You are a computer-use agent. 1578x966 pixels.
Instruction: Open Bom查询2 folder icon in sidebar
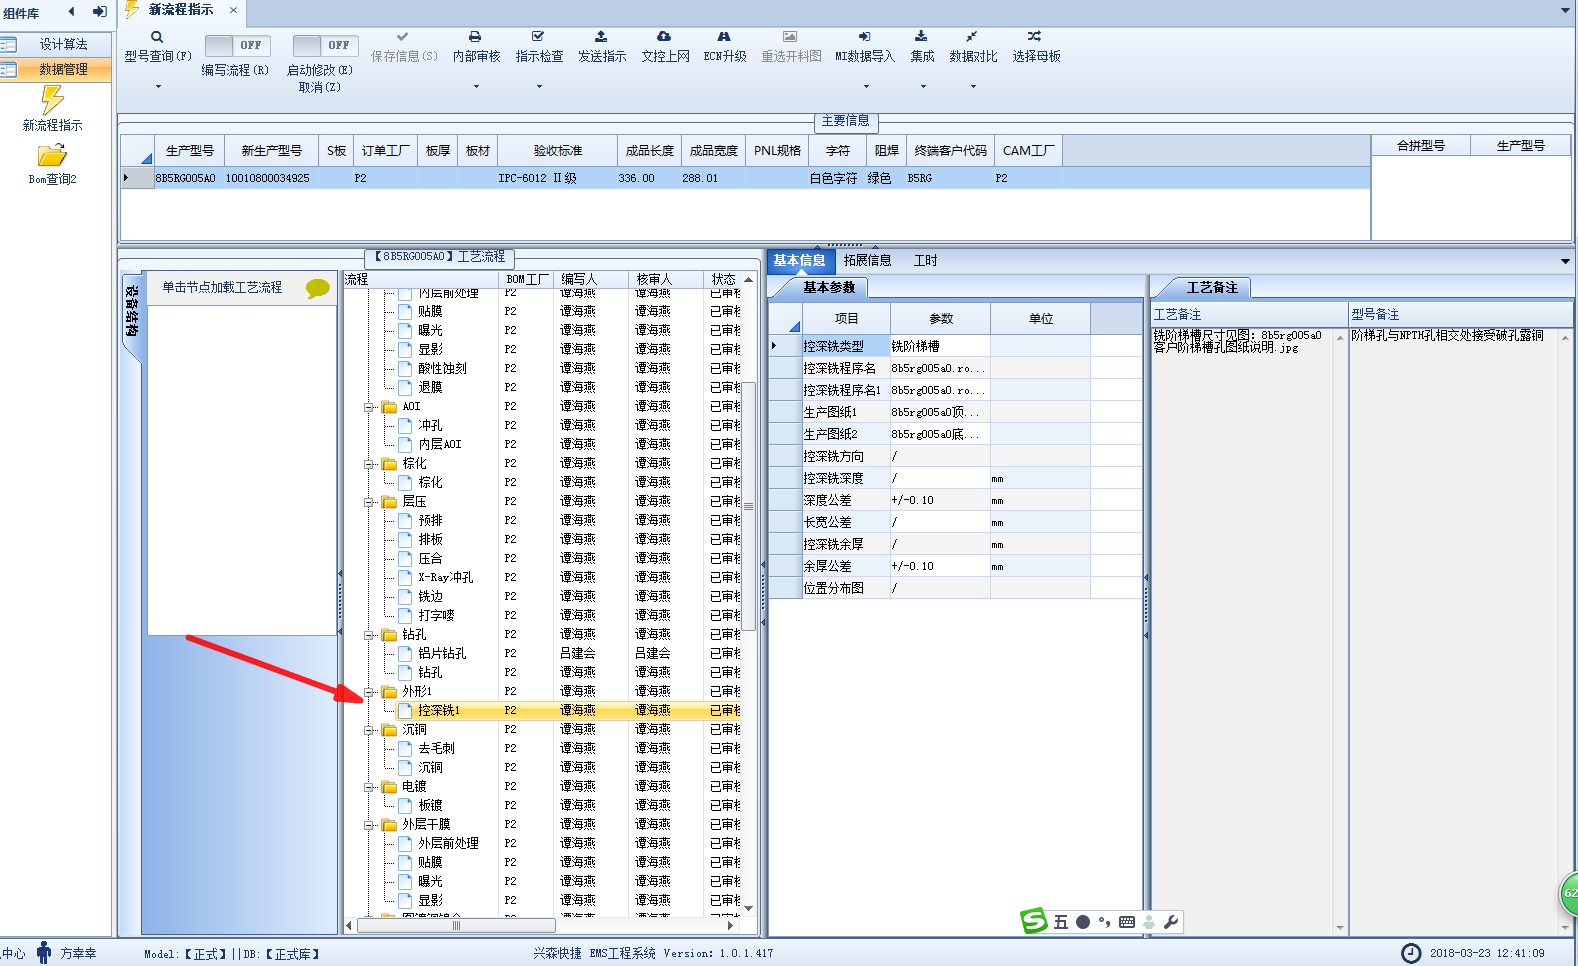(52, 156)
